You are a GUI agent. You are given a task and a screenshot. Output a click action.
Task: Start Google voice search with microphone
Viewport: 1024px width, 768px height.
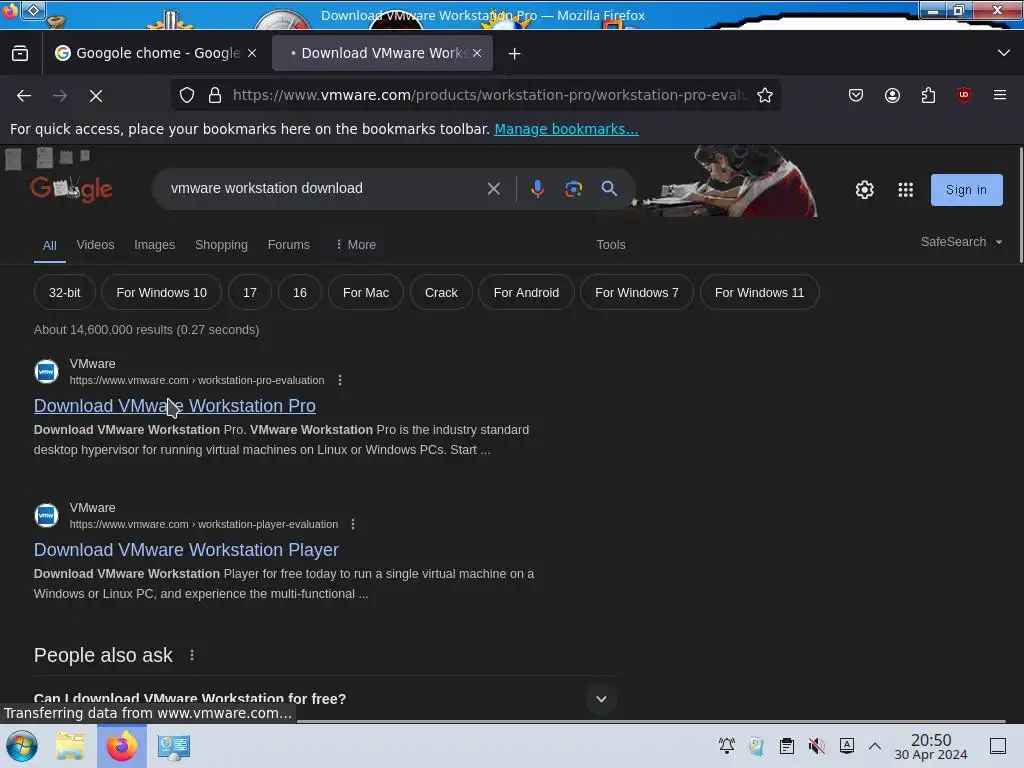[537, 189]
